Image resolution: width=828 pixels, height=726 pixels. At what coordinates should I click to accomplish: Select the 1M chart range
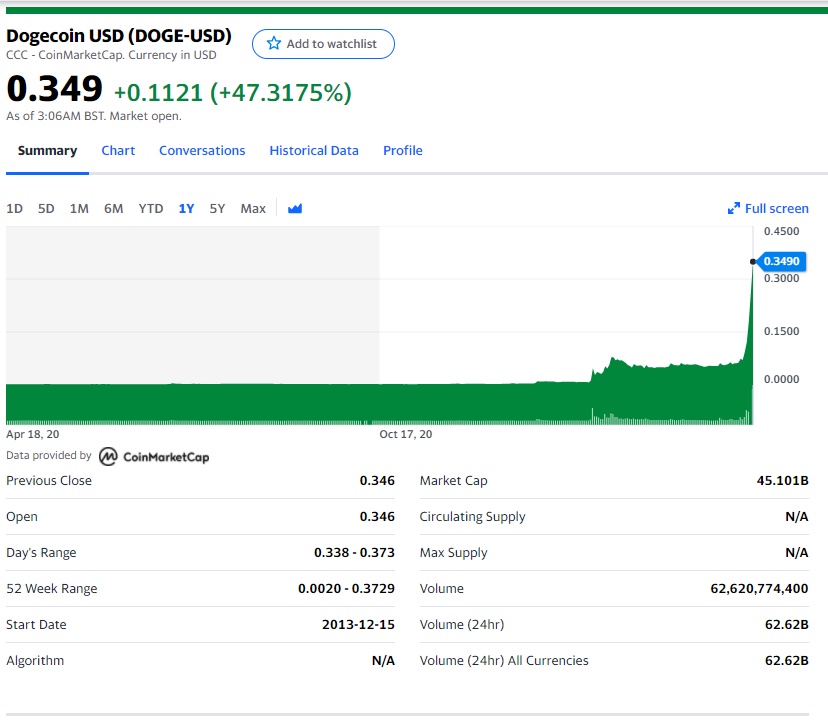(x=79, y=209)
